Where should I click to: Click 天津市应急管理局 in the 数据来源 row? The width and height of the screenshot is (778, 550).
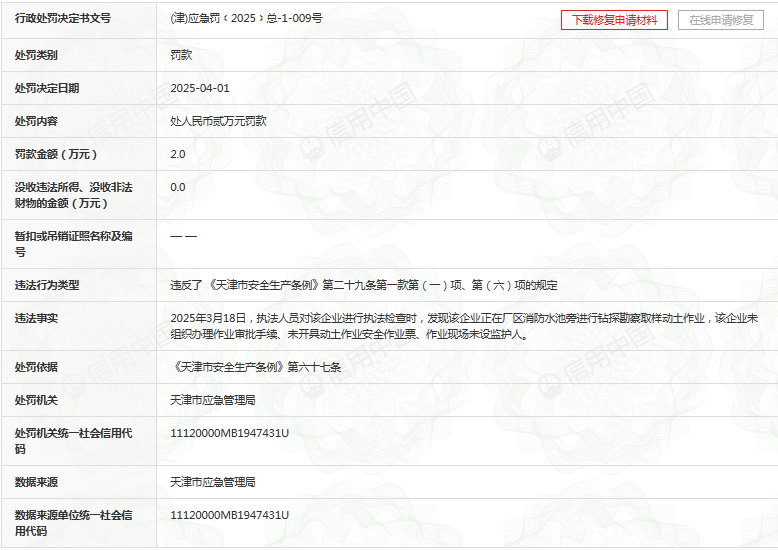pyautogui.click(x=213, y=482)
